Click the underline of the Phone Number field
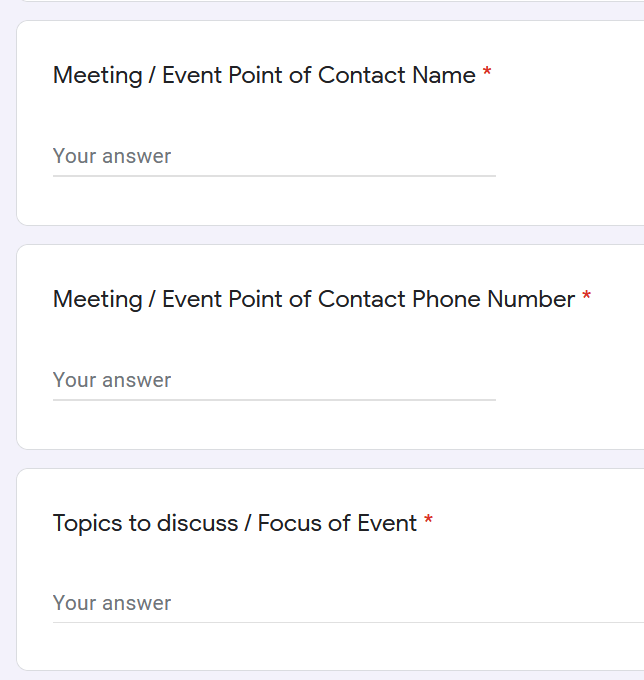 [274, 400]
